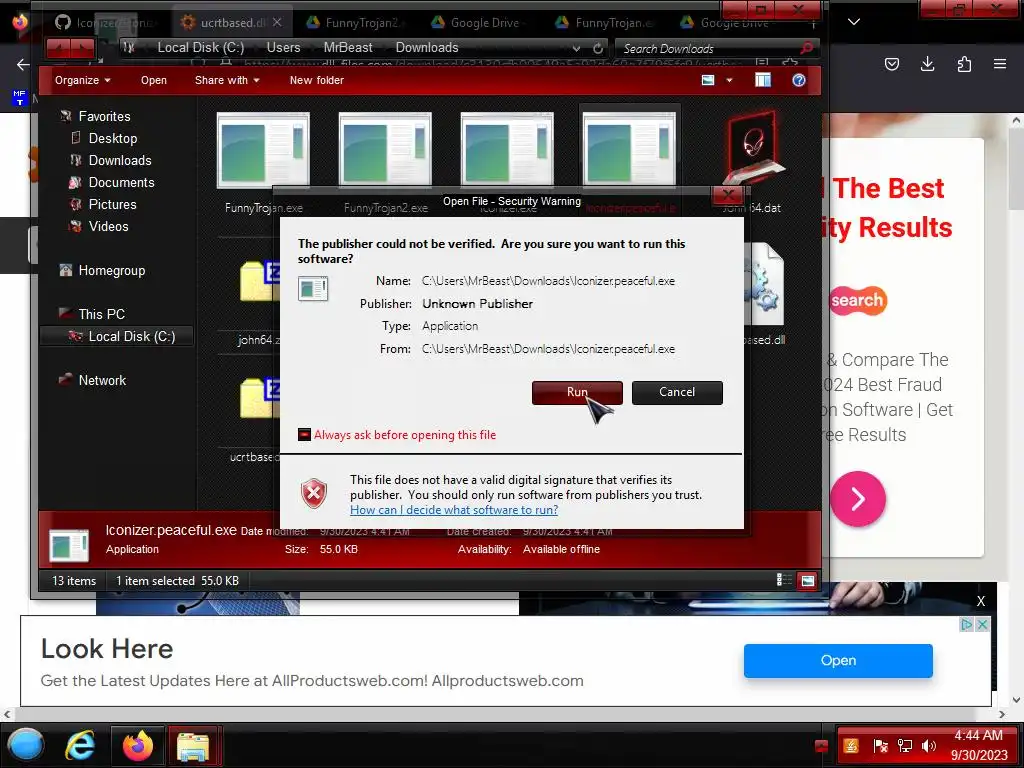Click the orange search button in ad

(857, 300)
